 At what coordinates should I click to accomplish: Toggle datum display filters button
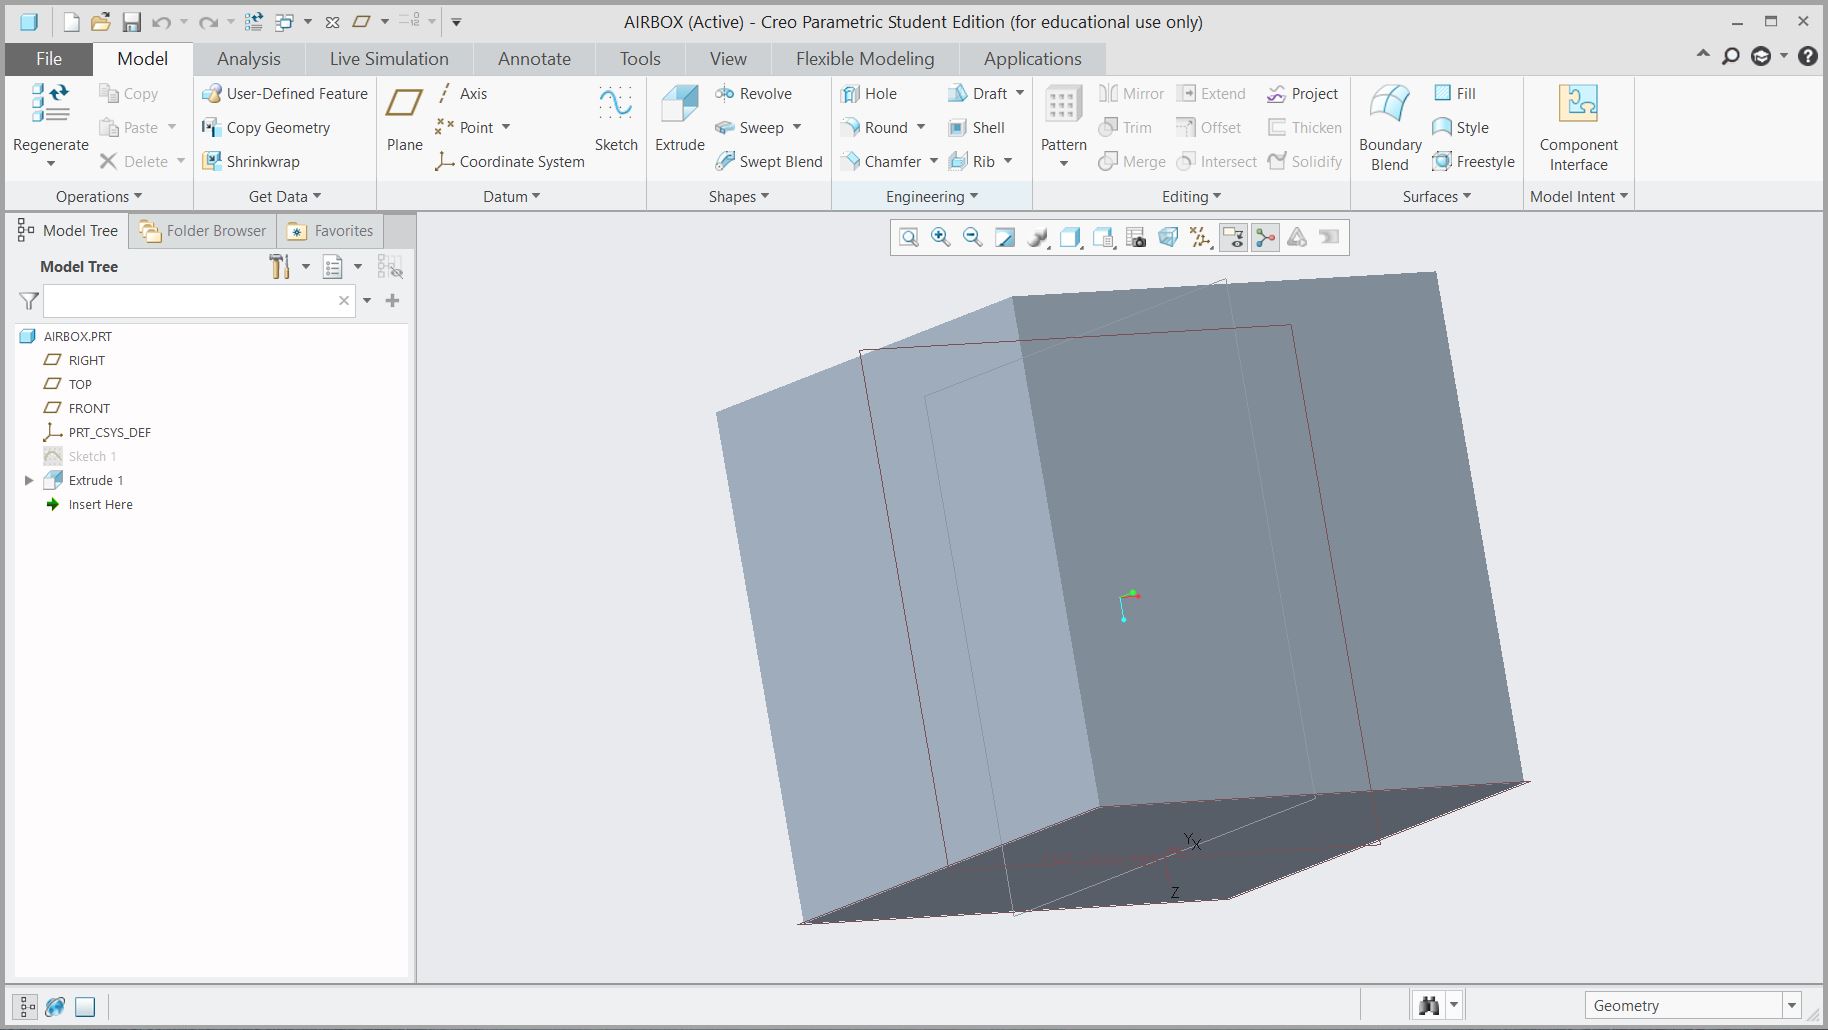click(1200, 237)
